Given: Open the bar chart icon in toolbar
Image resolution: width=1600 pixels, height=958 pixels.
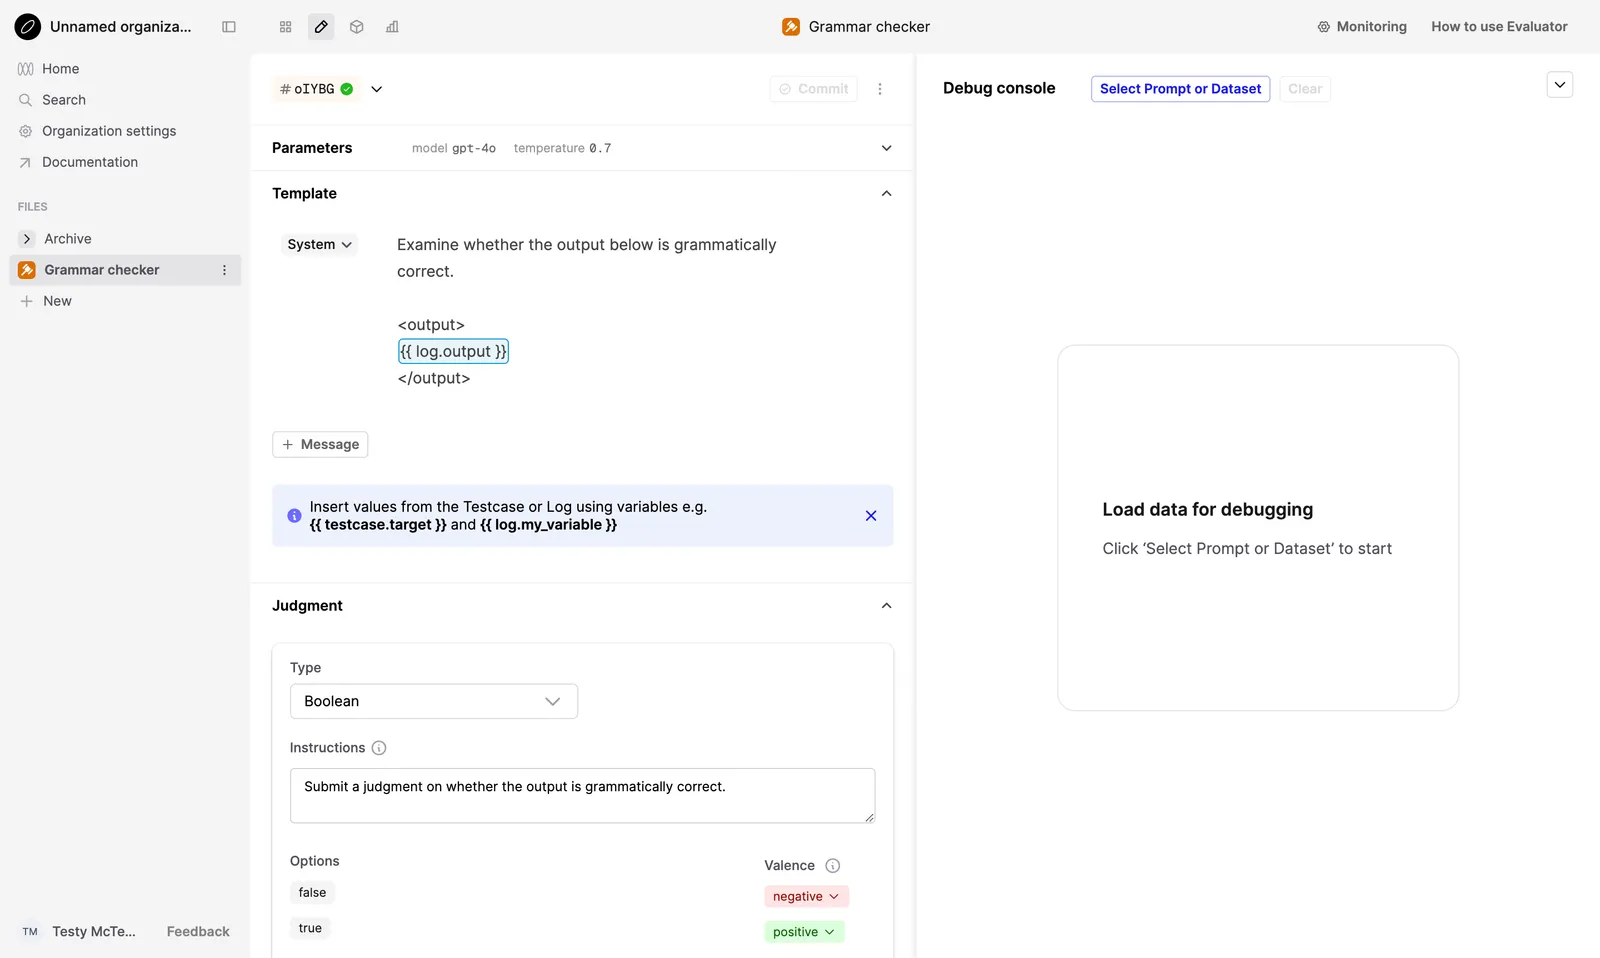Looking at the screenshot, I should click(392, 27).
